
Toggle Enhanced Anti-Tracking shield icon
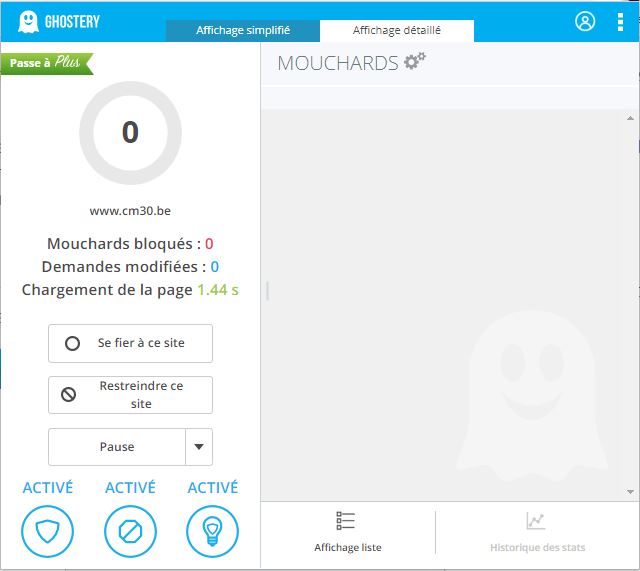pyautogui.click(x=47, y=531)
